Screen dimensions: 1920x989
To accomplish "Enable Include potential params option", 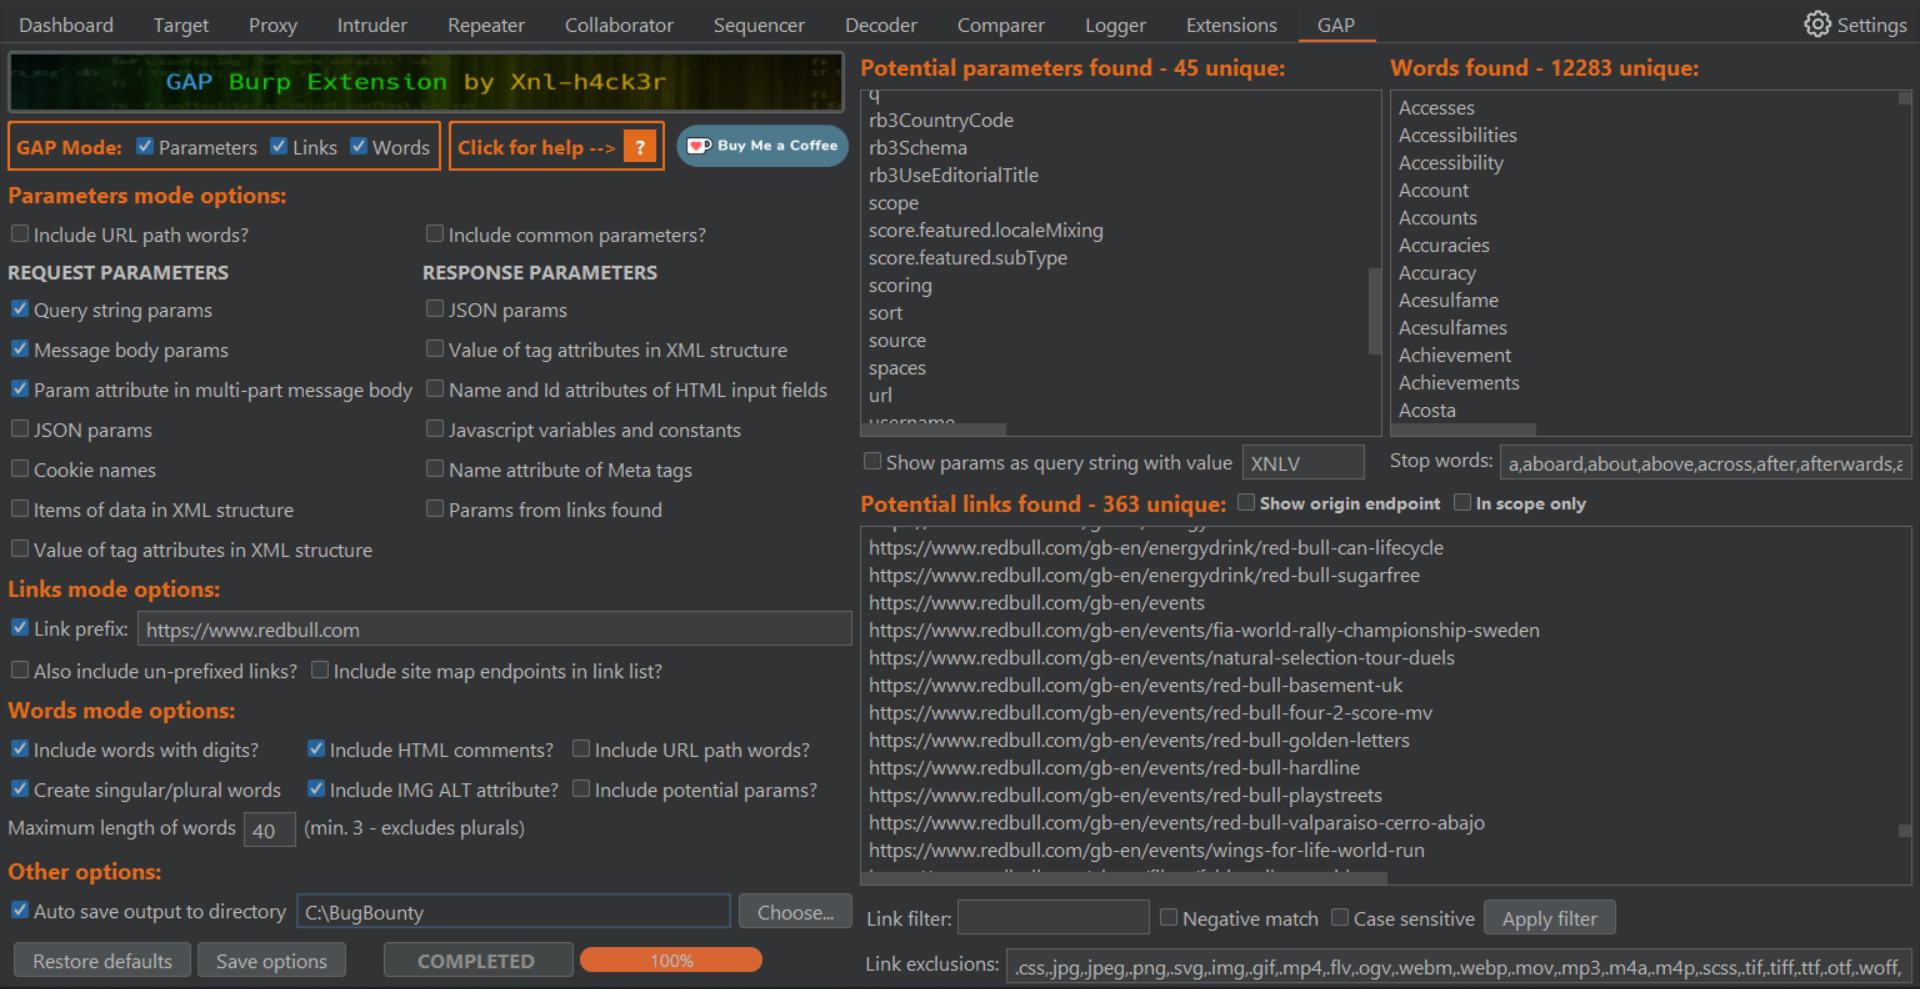I will click(x=581, y=789).
